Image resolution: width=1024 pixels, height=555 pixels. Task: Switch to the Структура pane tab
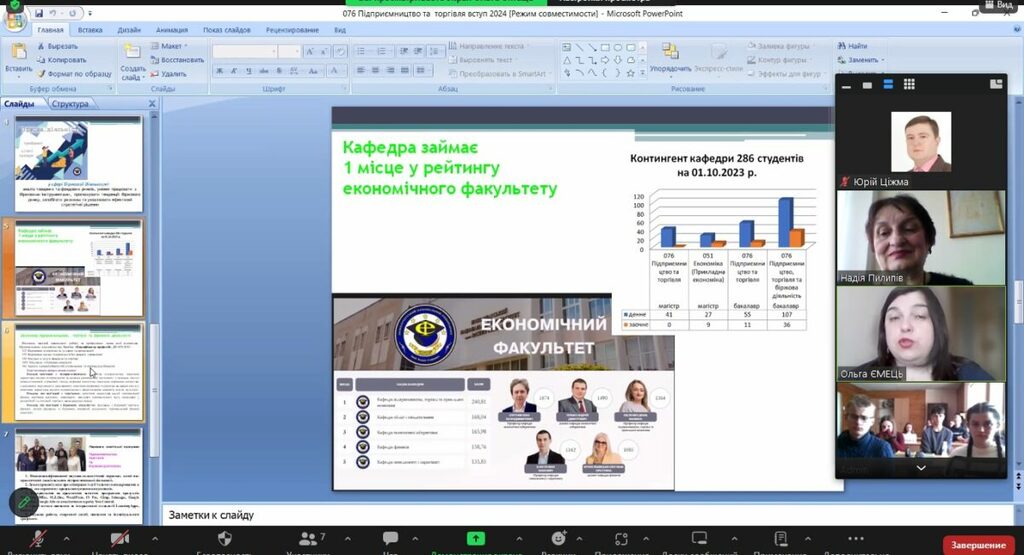[70, 104]
